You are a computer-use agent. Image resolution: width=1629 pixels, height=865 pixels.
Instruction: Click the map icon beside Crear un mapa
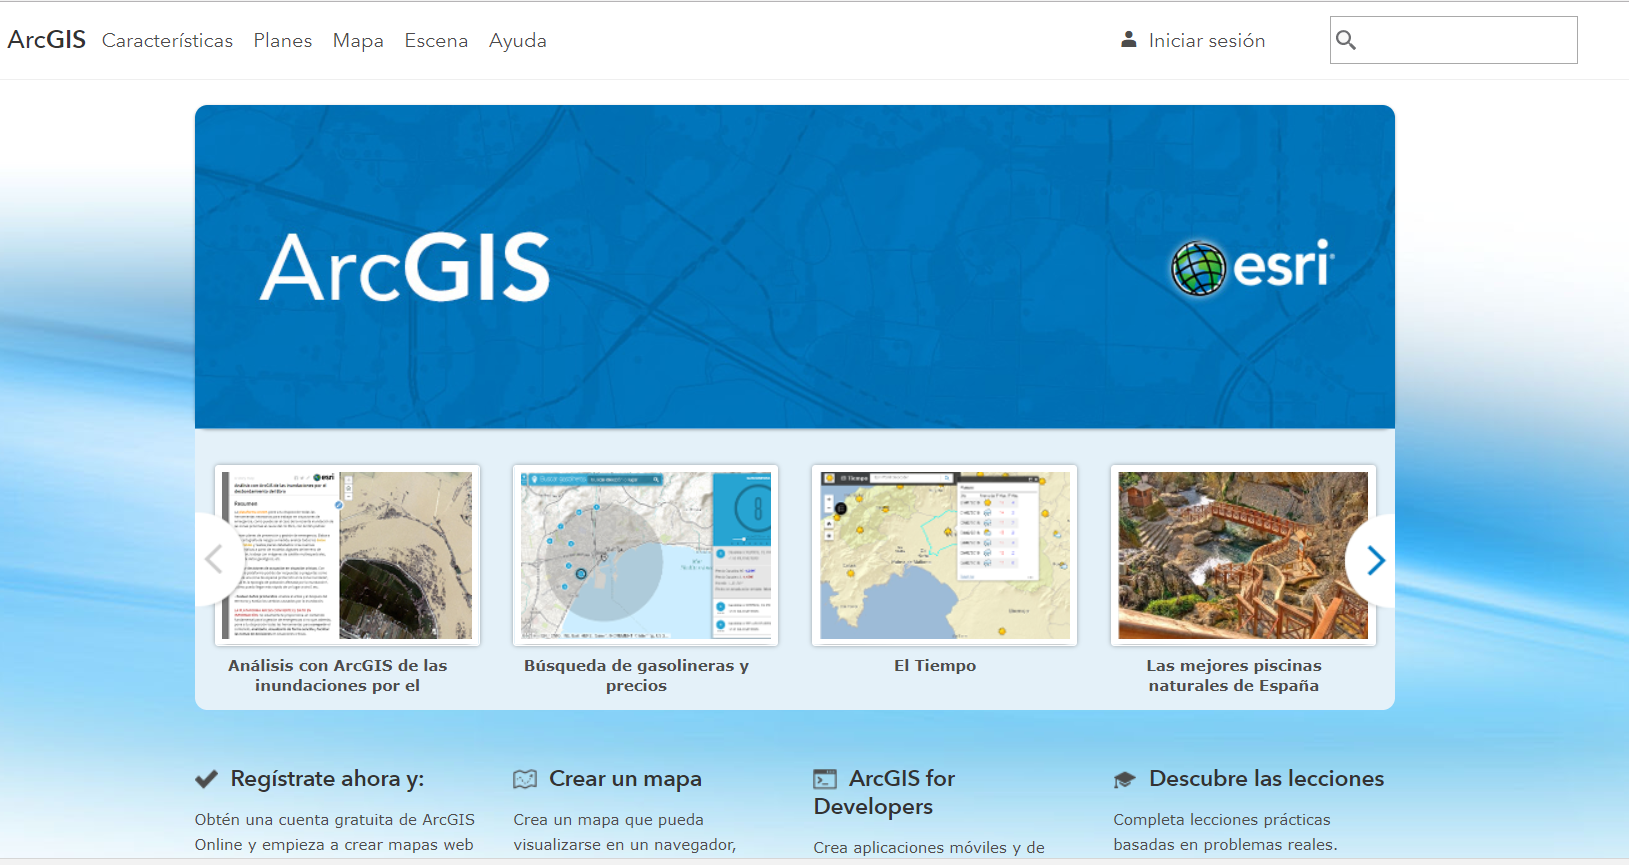[525, 779]
